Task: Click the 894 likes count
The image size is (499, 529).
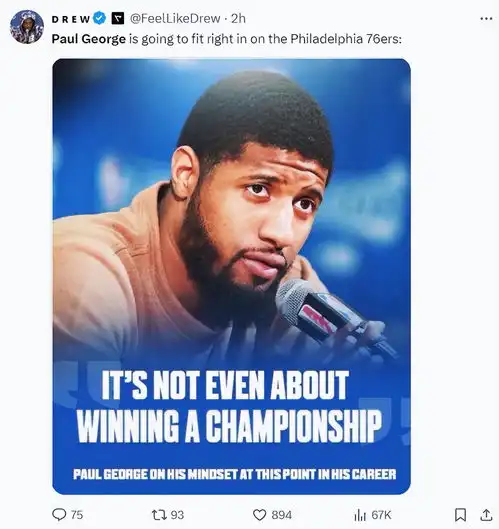Action: pyautogui.click(x=282, y=515)
